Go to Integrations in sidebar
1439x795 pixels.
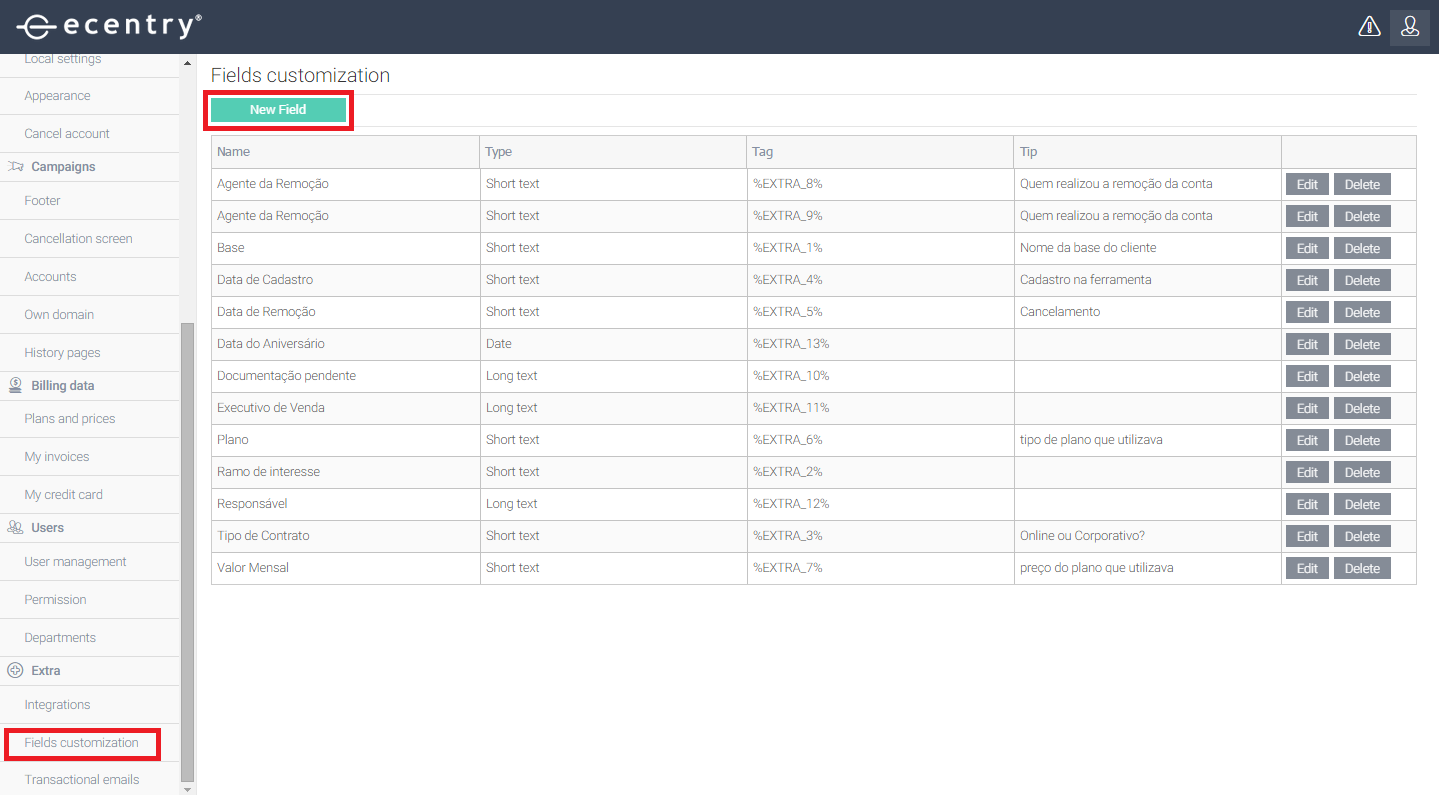tap(57, 705)
